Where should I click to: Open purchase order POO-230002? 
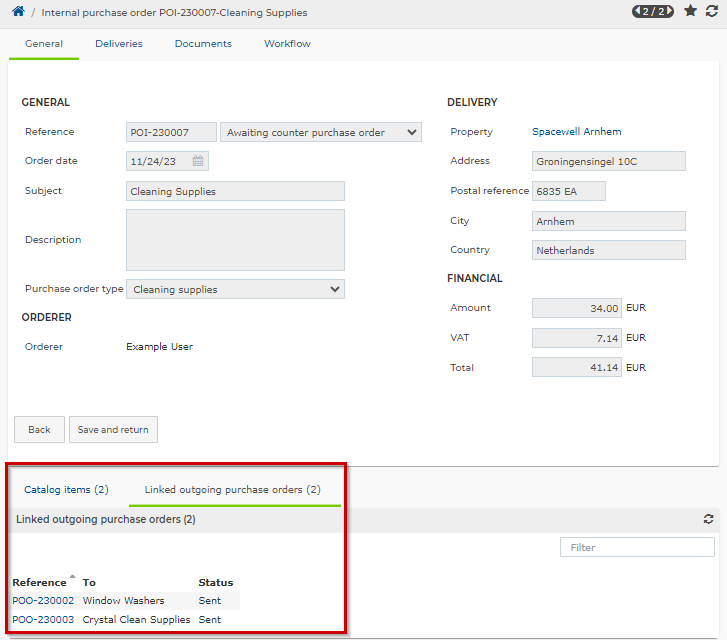pos(43,601)
